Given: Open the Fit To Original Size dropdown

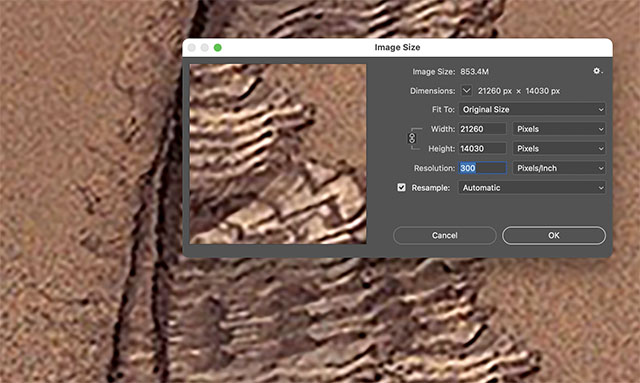Looking at the screenshot, I should coord(532,109).
